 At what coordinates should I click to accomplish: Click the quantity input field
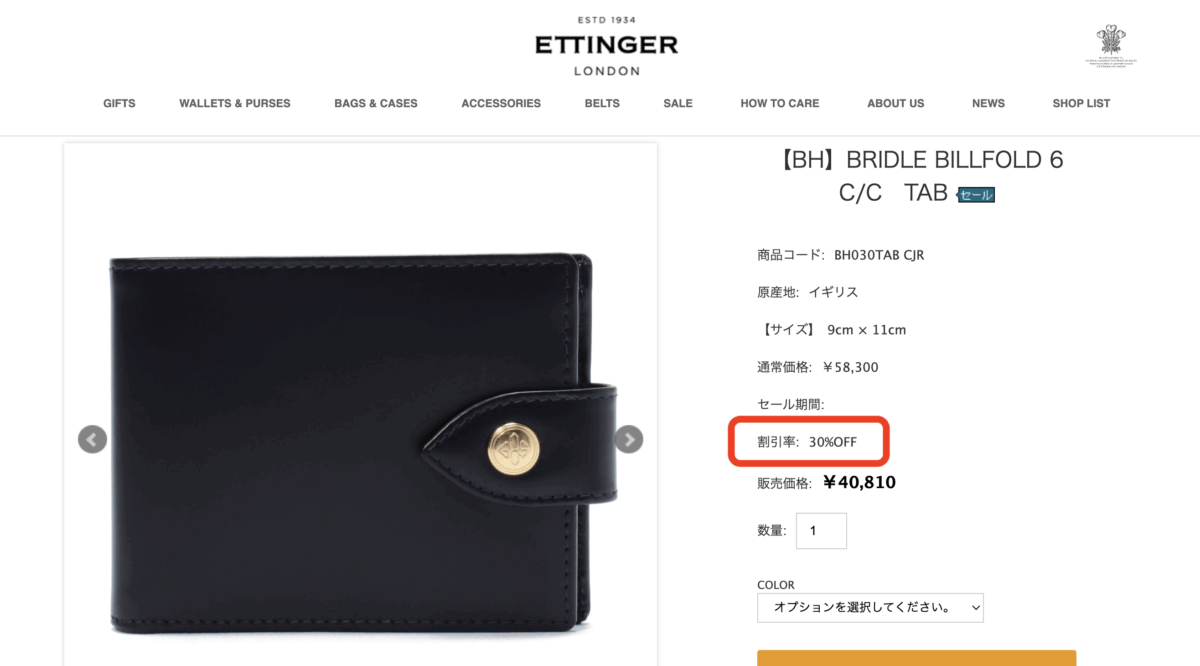821,531
